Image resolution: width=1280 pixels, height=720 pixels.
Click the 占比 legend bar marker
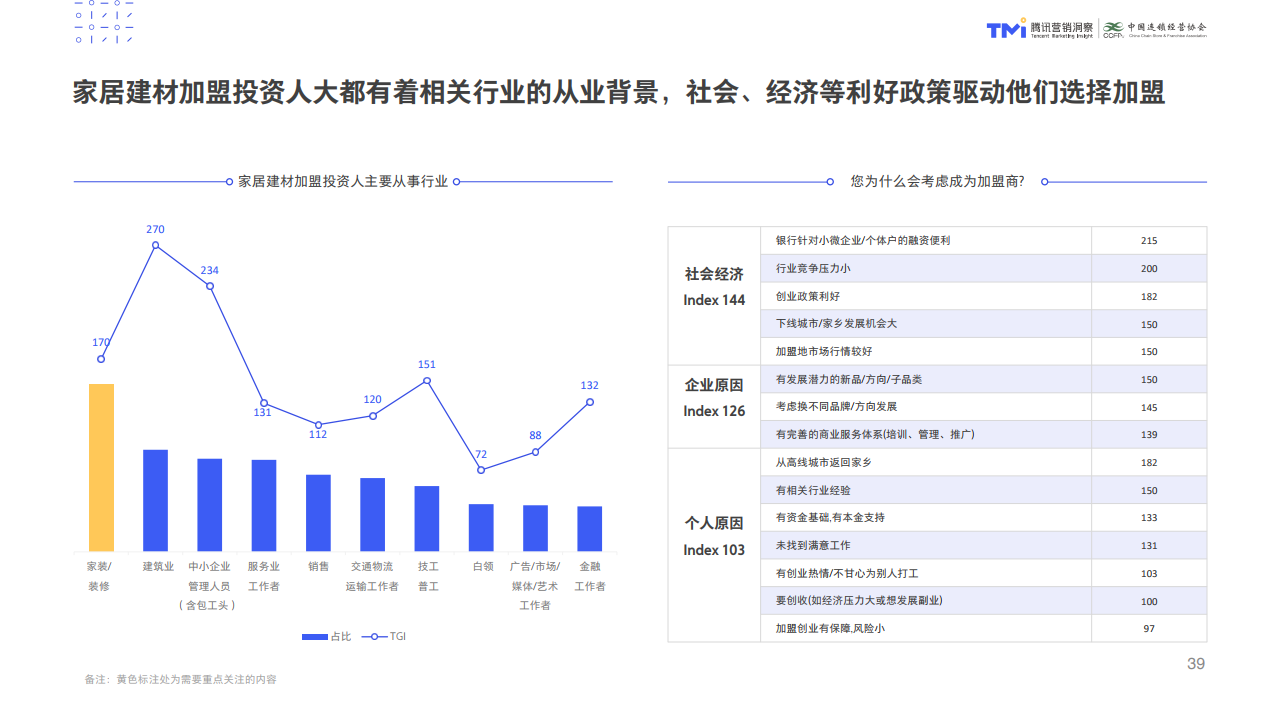pyautogui.click(x=314, y=637)
